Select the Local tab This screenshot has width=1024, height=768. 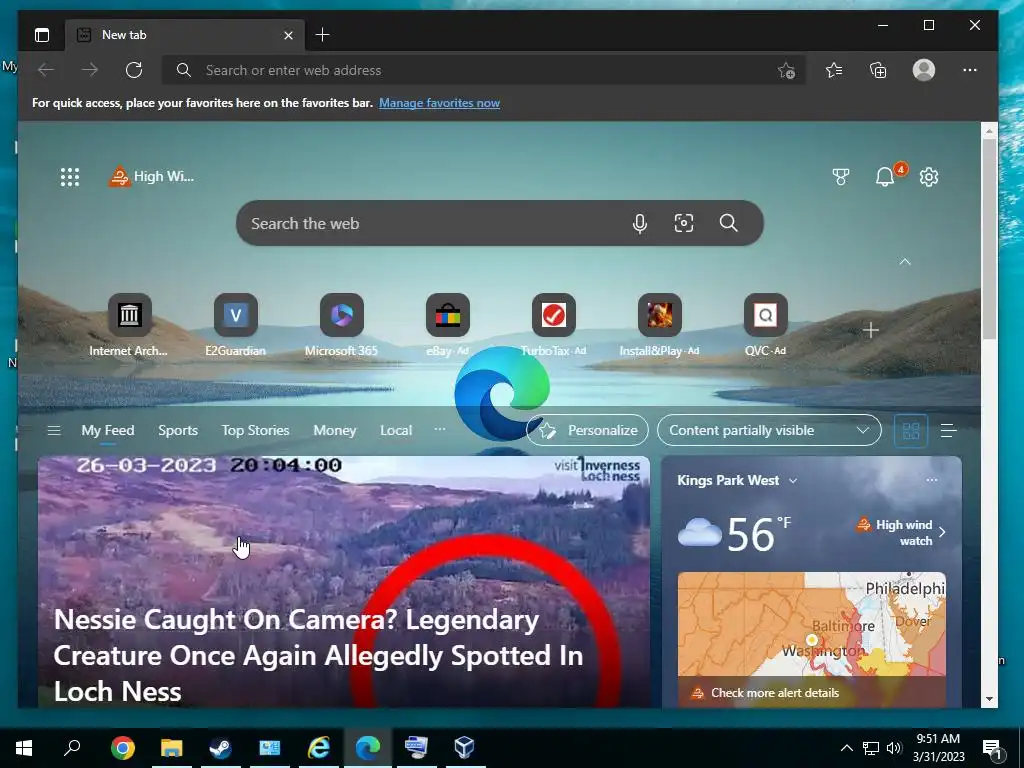[396, 430]
